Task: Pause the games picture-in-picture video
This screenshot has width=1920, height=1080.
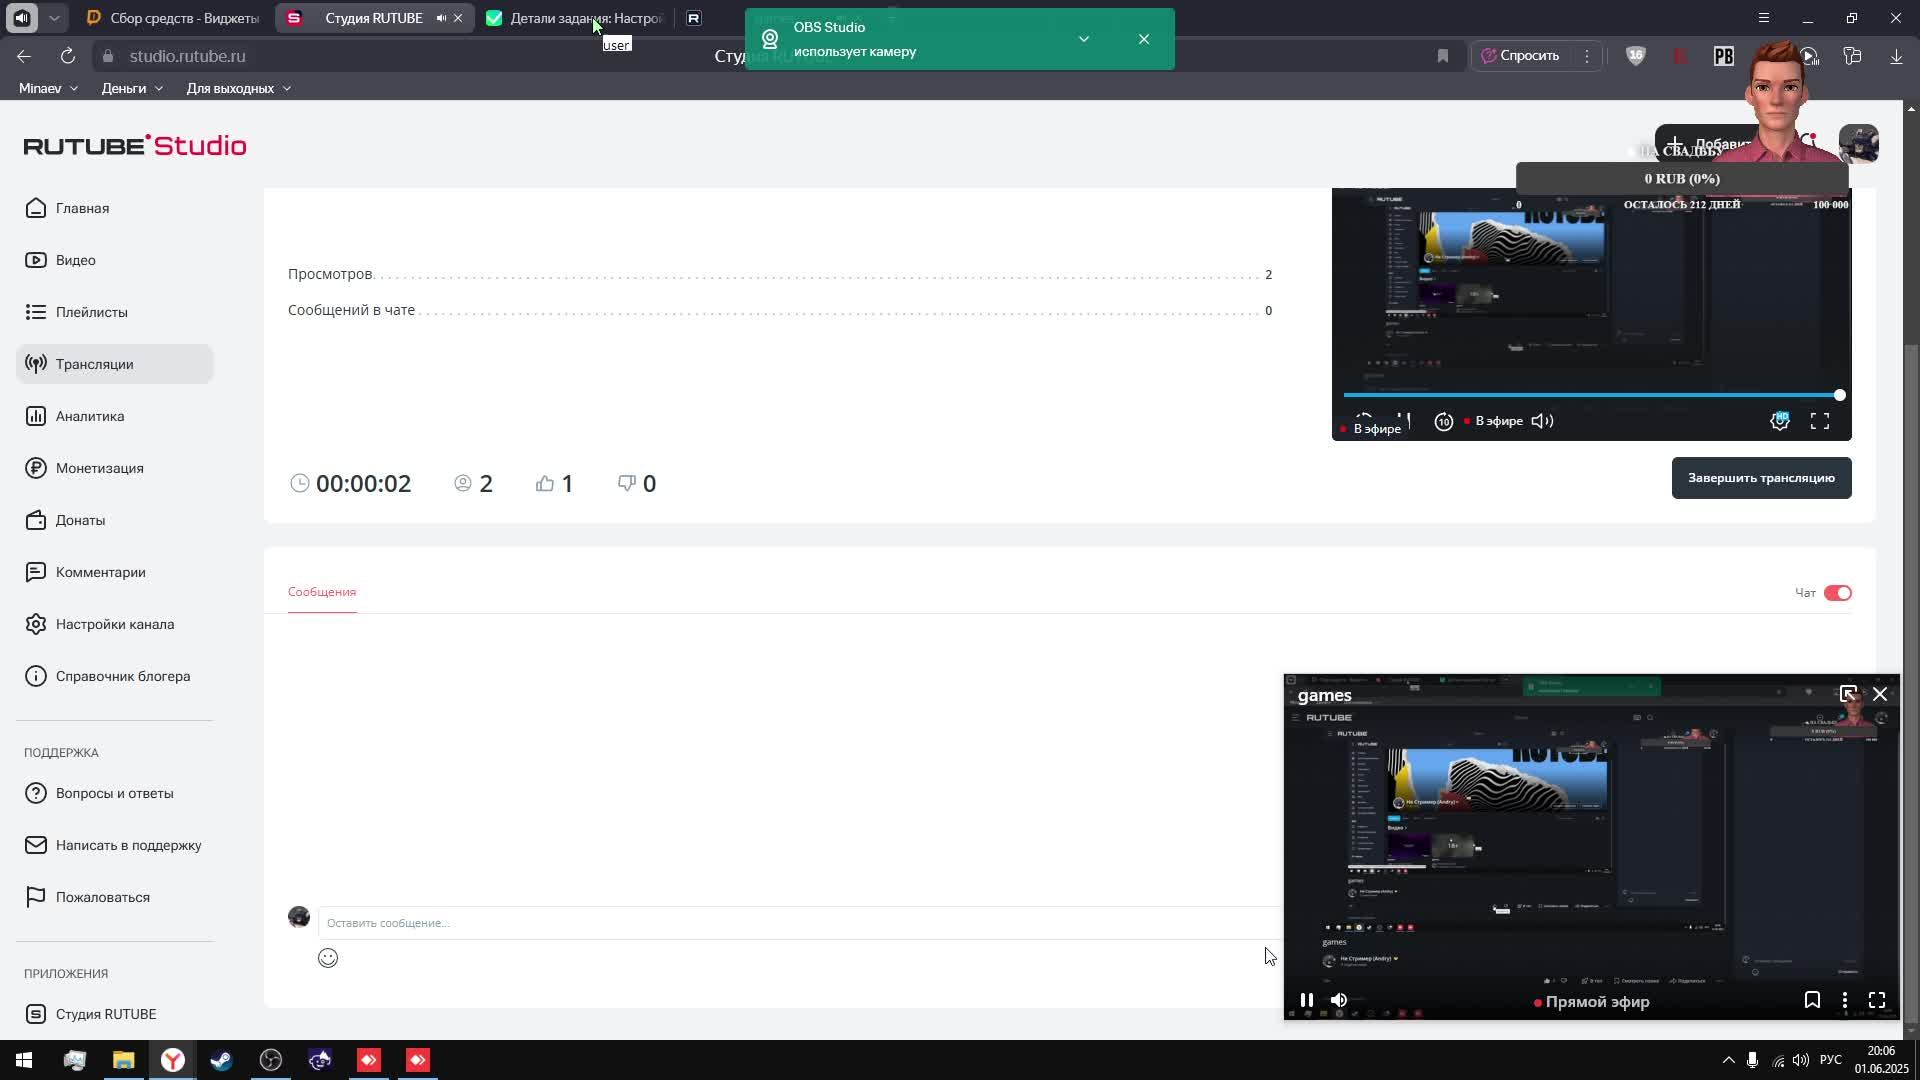Action: point(1306,1000)
